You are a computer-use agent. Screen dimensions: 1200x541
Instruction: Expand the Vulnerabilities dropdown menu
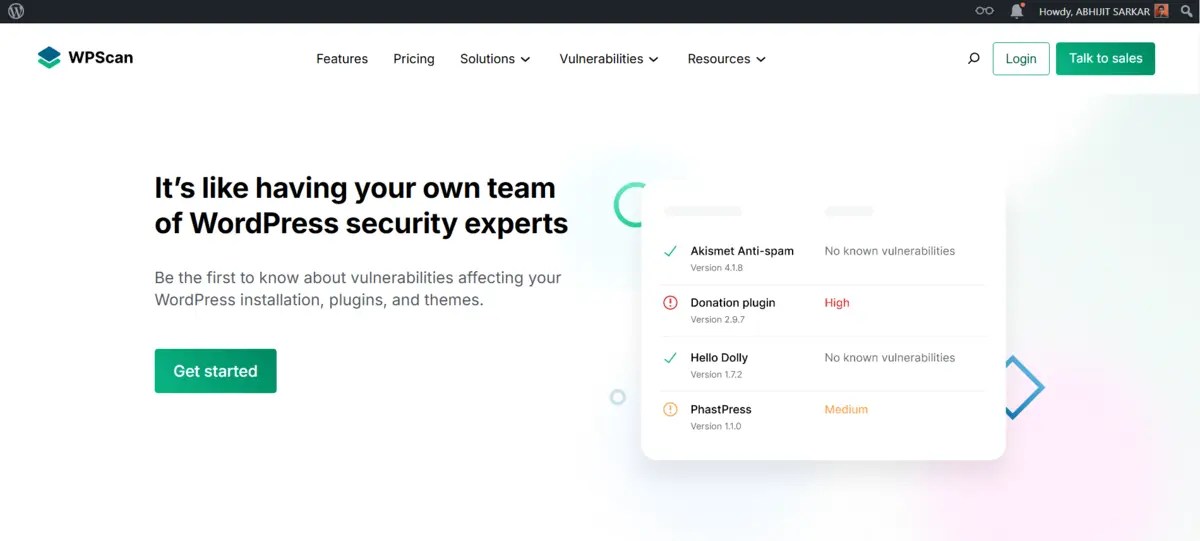coord(609,59)
